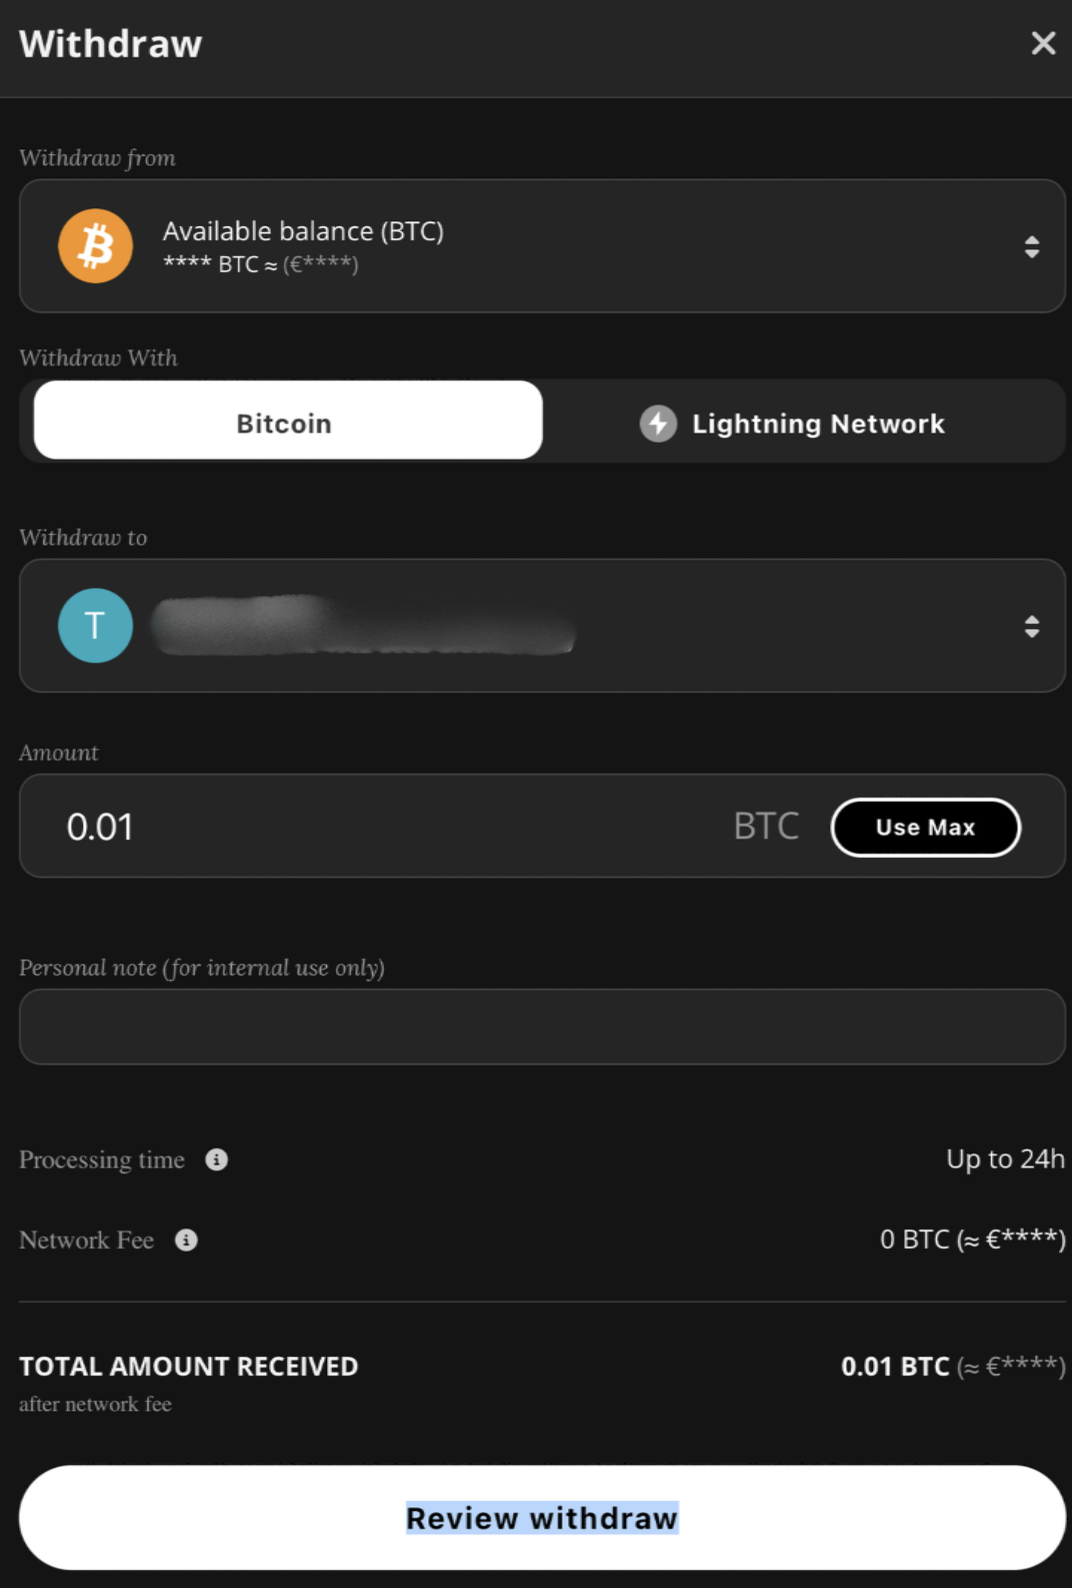Click the amount field showing 0.01
This screenshot has width=1072, height=1588.
[300, 826]
